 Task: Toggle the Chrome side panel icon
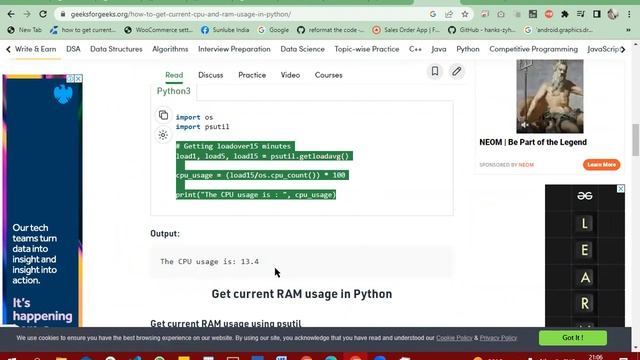pyautogui.click(x=597, y=14)
